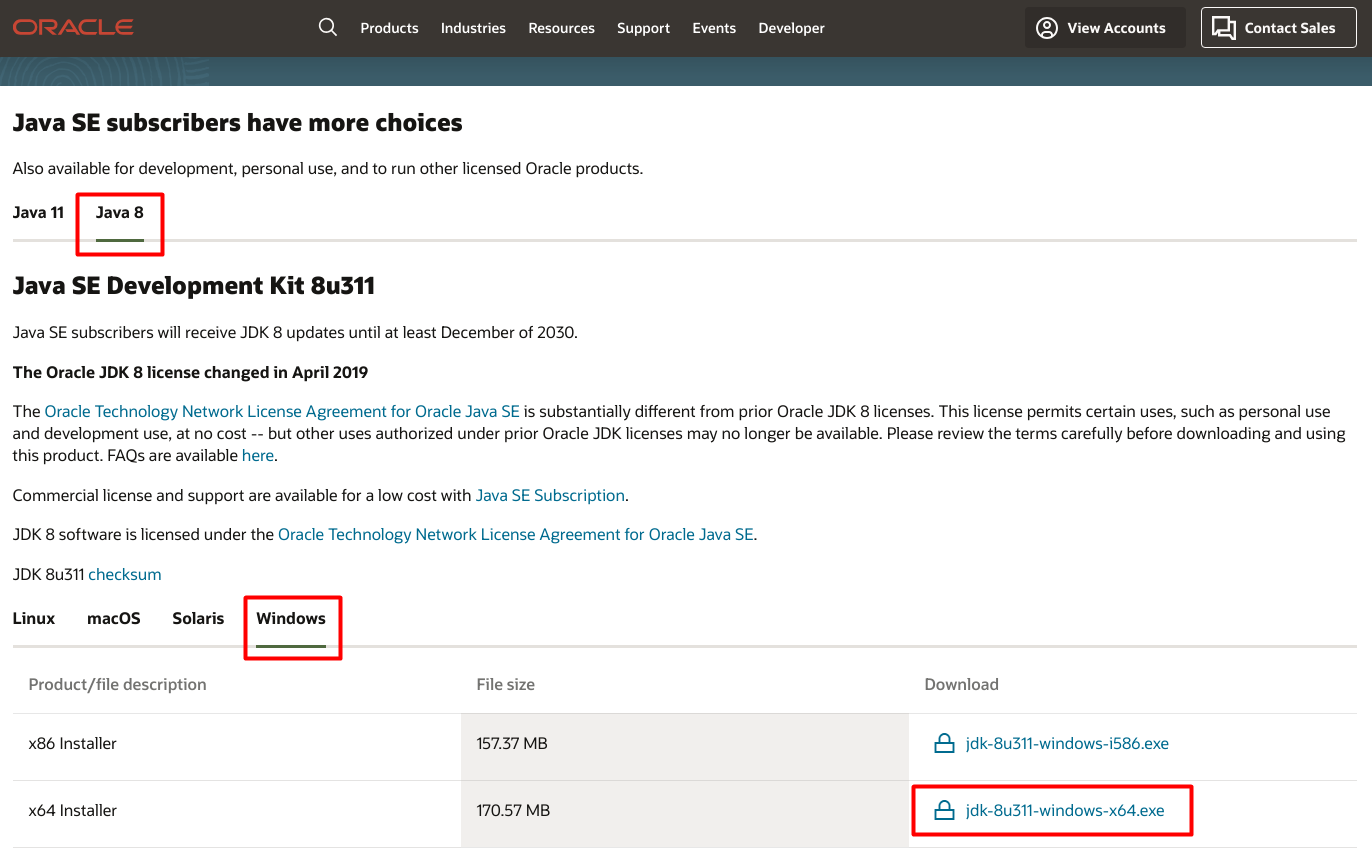Open license agreement link after 'licensed under the'
The image size is (1372, 863).
[x=515, y=534]
